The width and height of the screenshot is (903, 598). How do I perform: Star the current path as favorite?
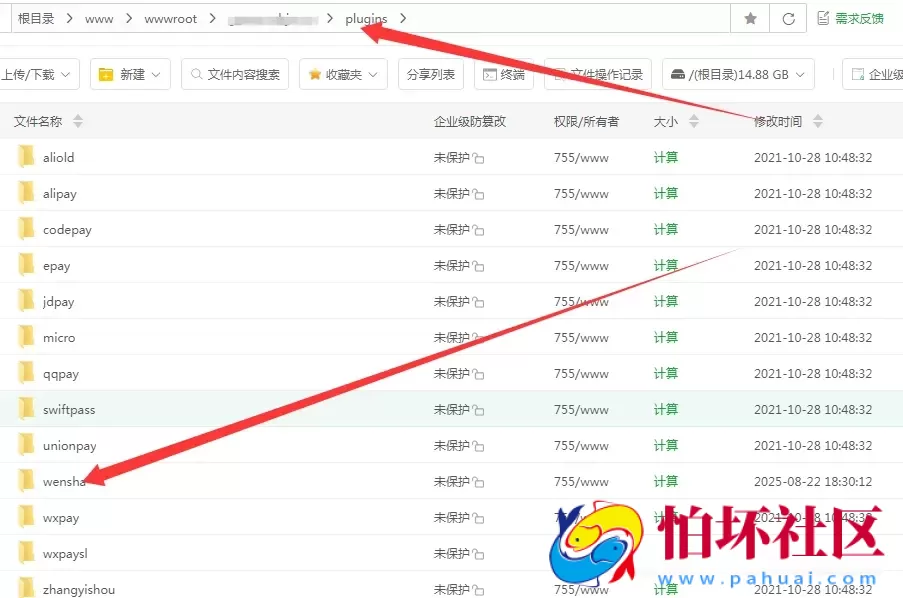coord(749,17)
